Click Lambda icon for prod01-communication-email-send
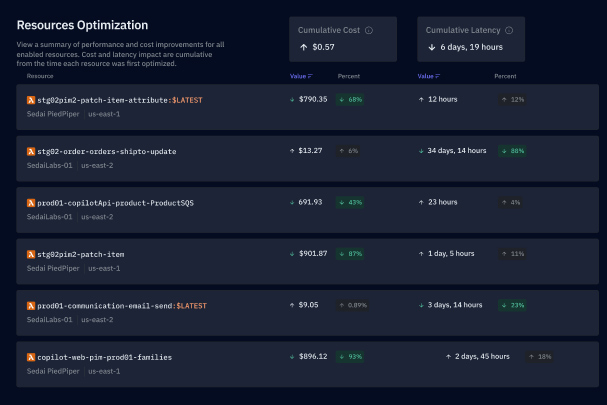The height and width of the screenshot is (405, 607). [x=31, y=305]
